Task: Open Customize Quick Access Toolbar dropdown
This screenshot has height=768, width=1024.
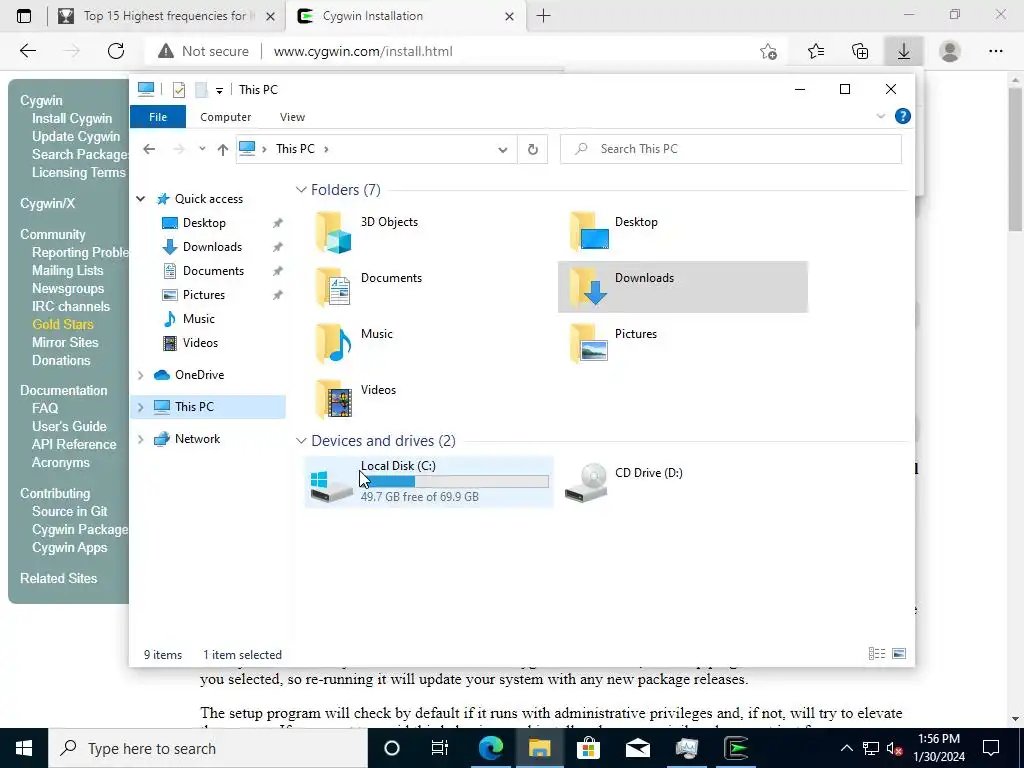Action: [219, 90]
